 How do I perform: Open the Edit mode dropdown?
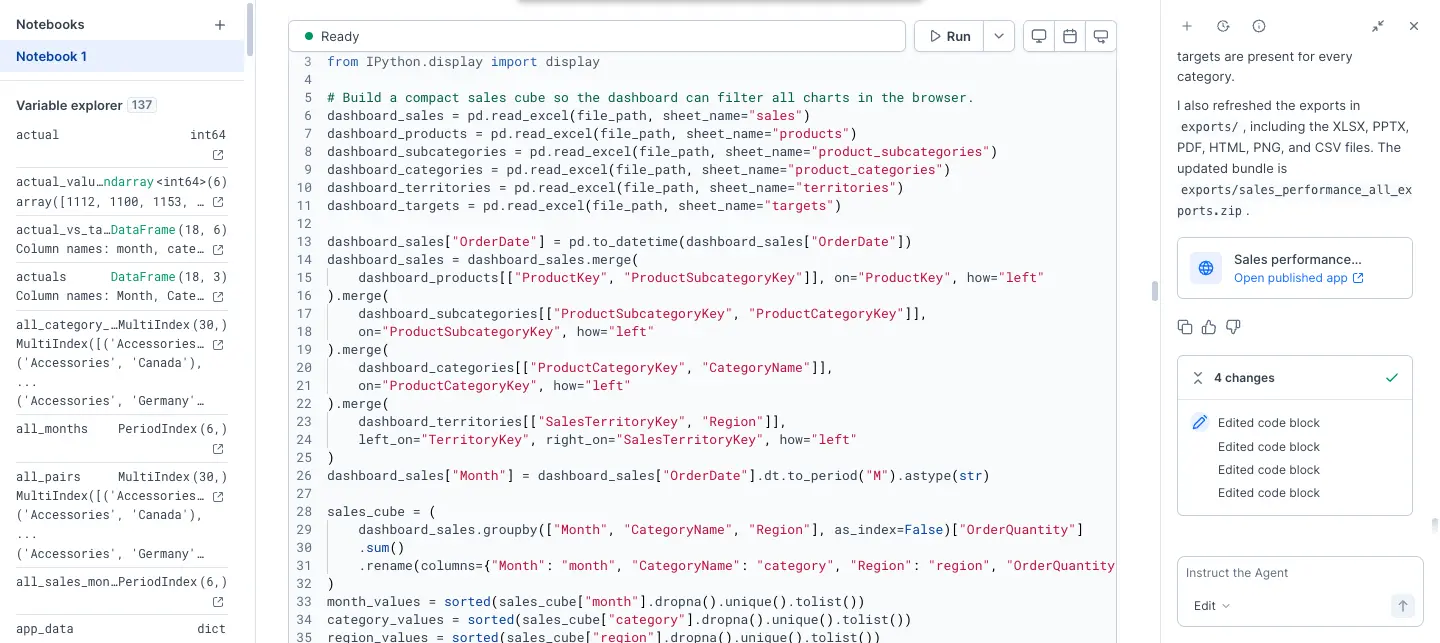1211,606
